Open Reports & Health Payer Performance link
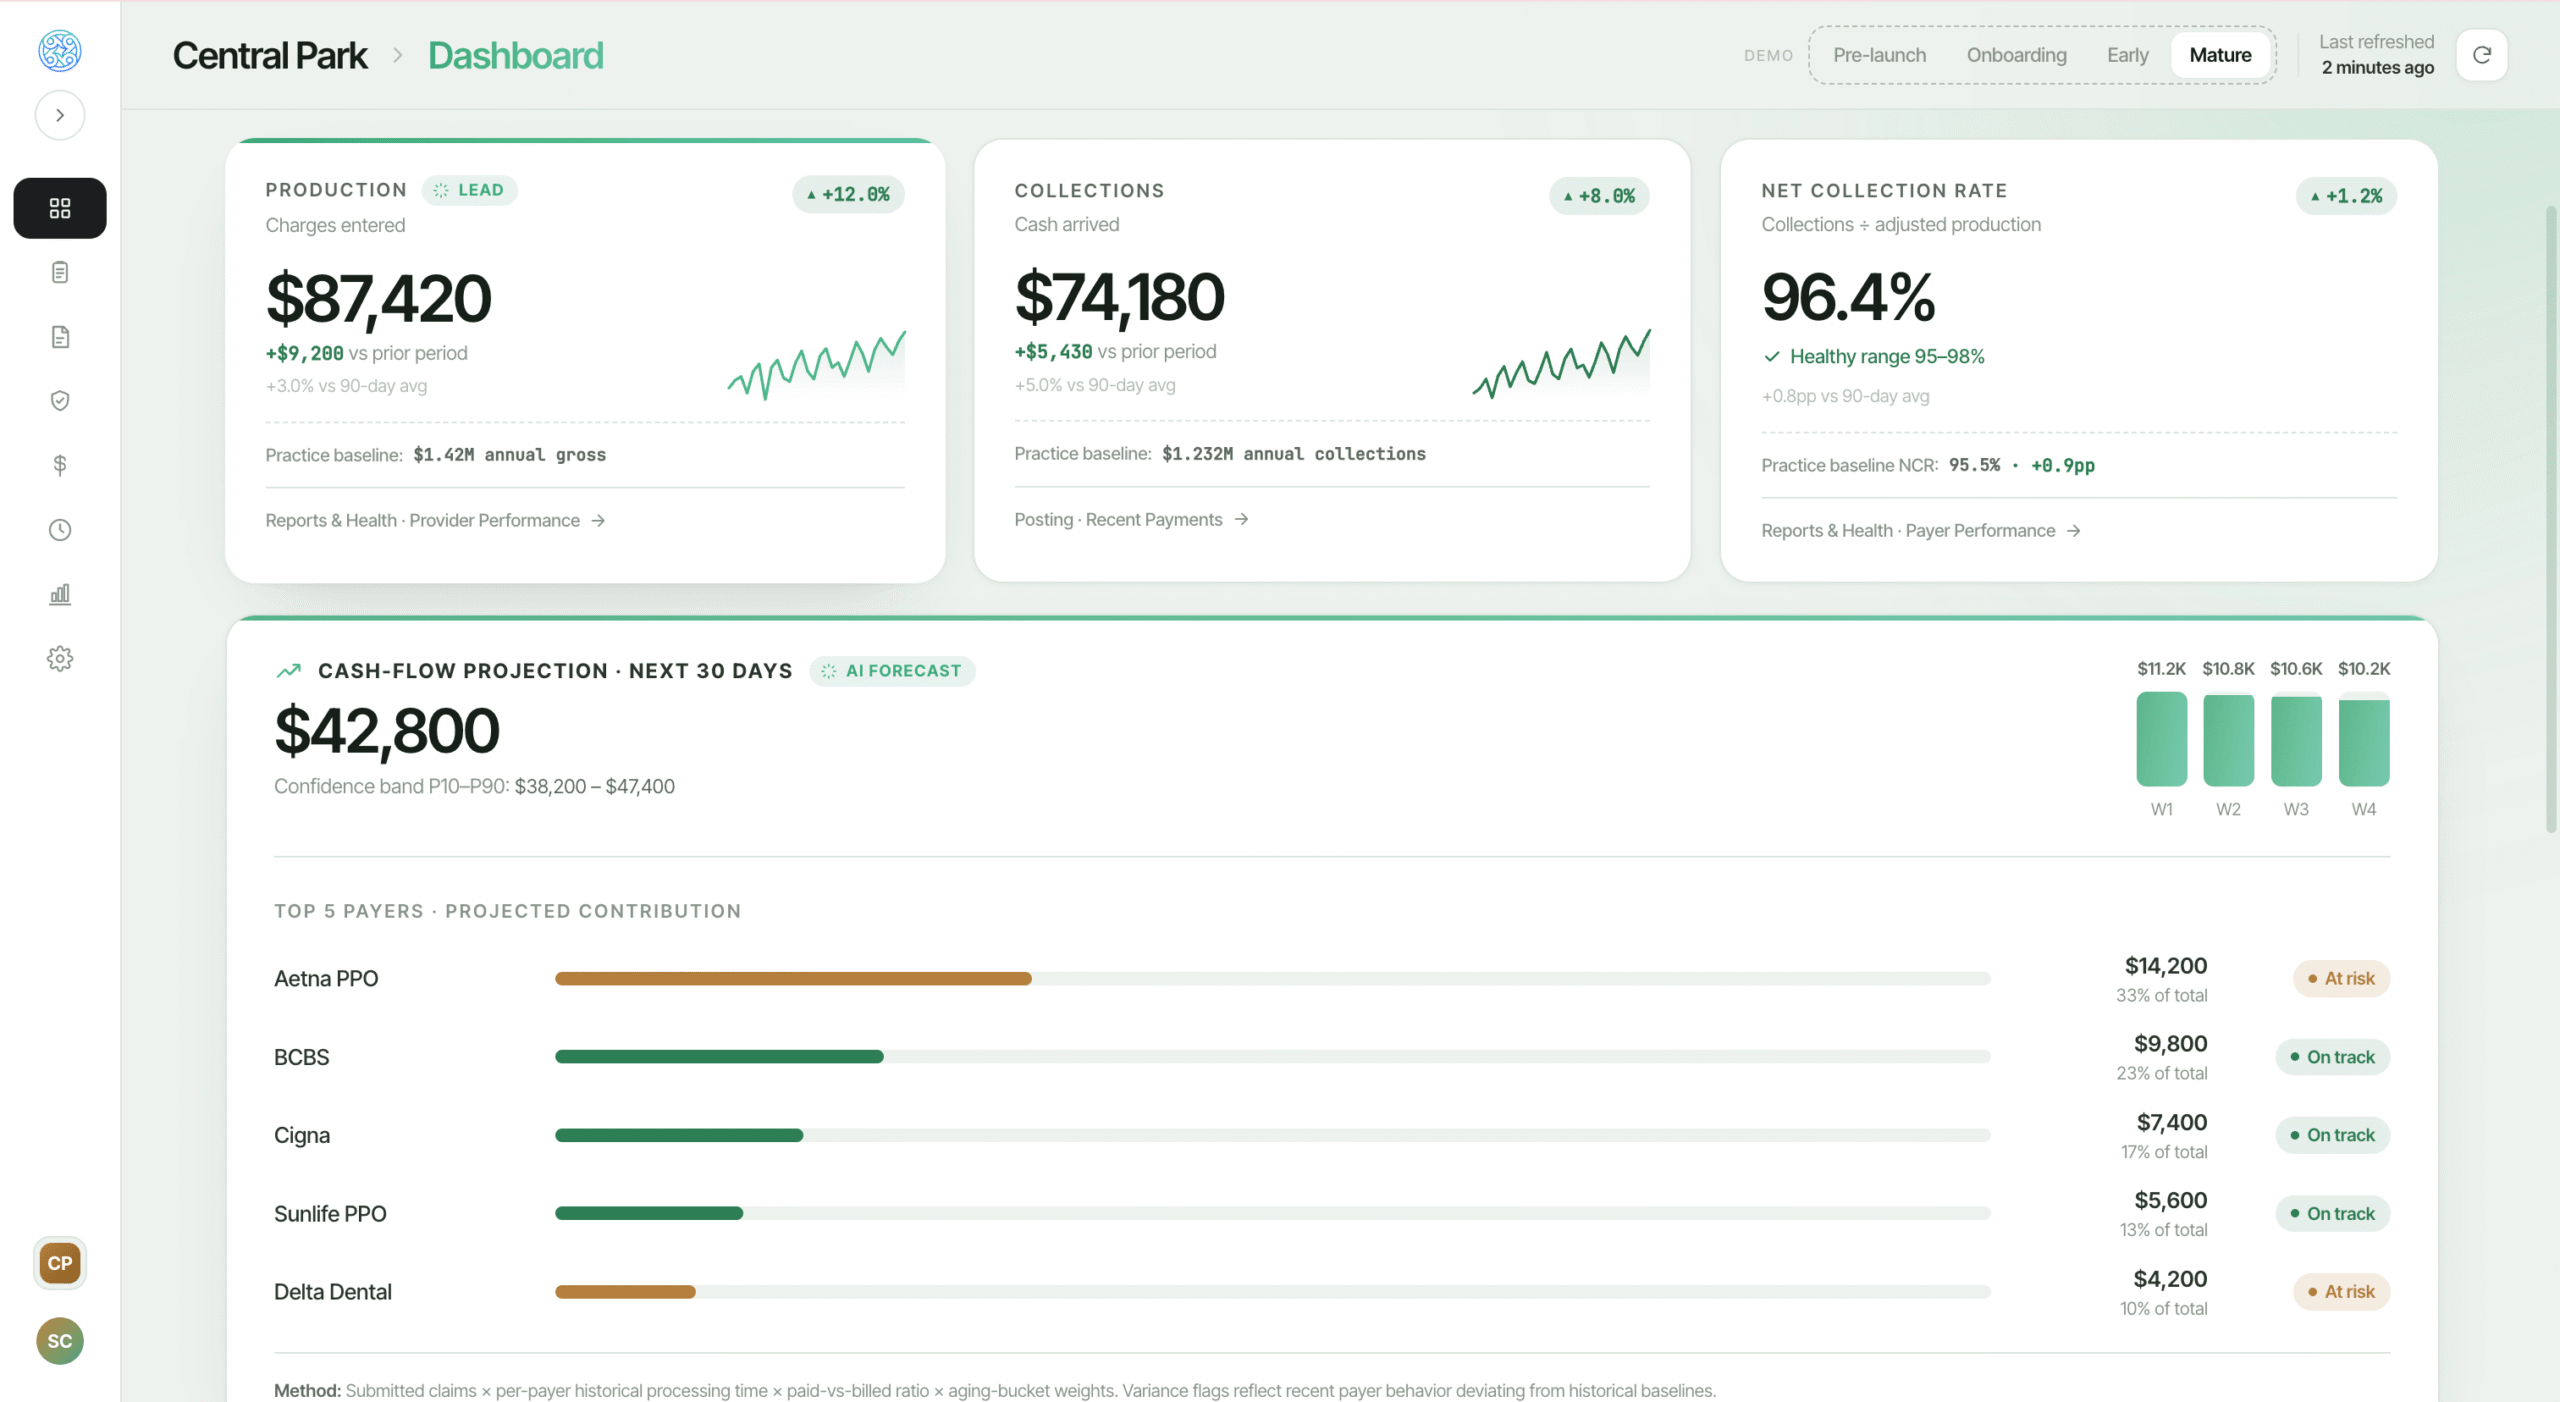Screen dimensions: 2560x1402 (x=1921, y=530)
